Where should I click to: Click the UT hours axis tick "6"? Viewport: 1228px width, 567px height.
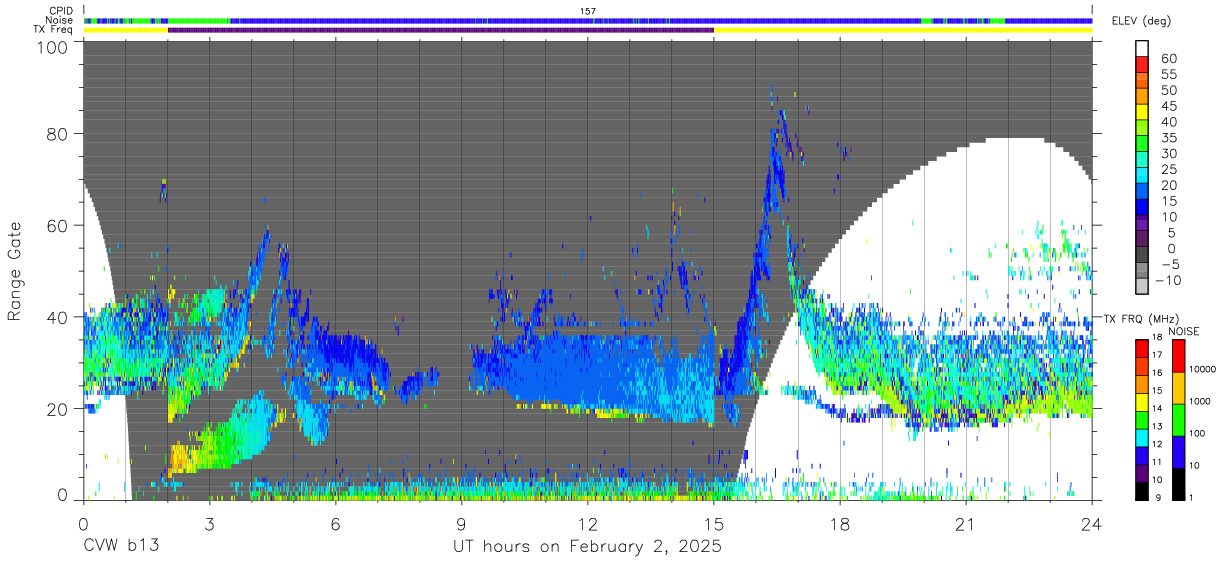[x=336, y=523]
